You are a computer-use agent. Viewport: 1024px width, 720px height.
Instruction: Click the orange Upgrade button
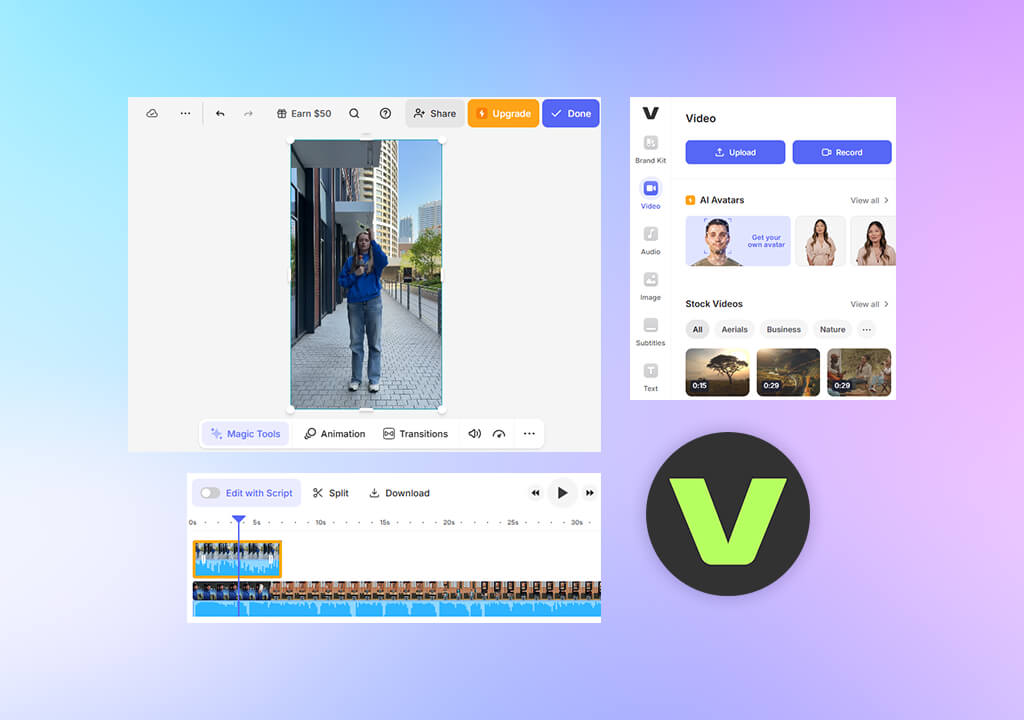(504, 114)
